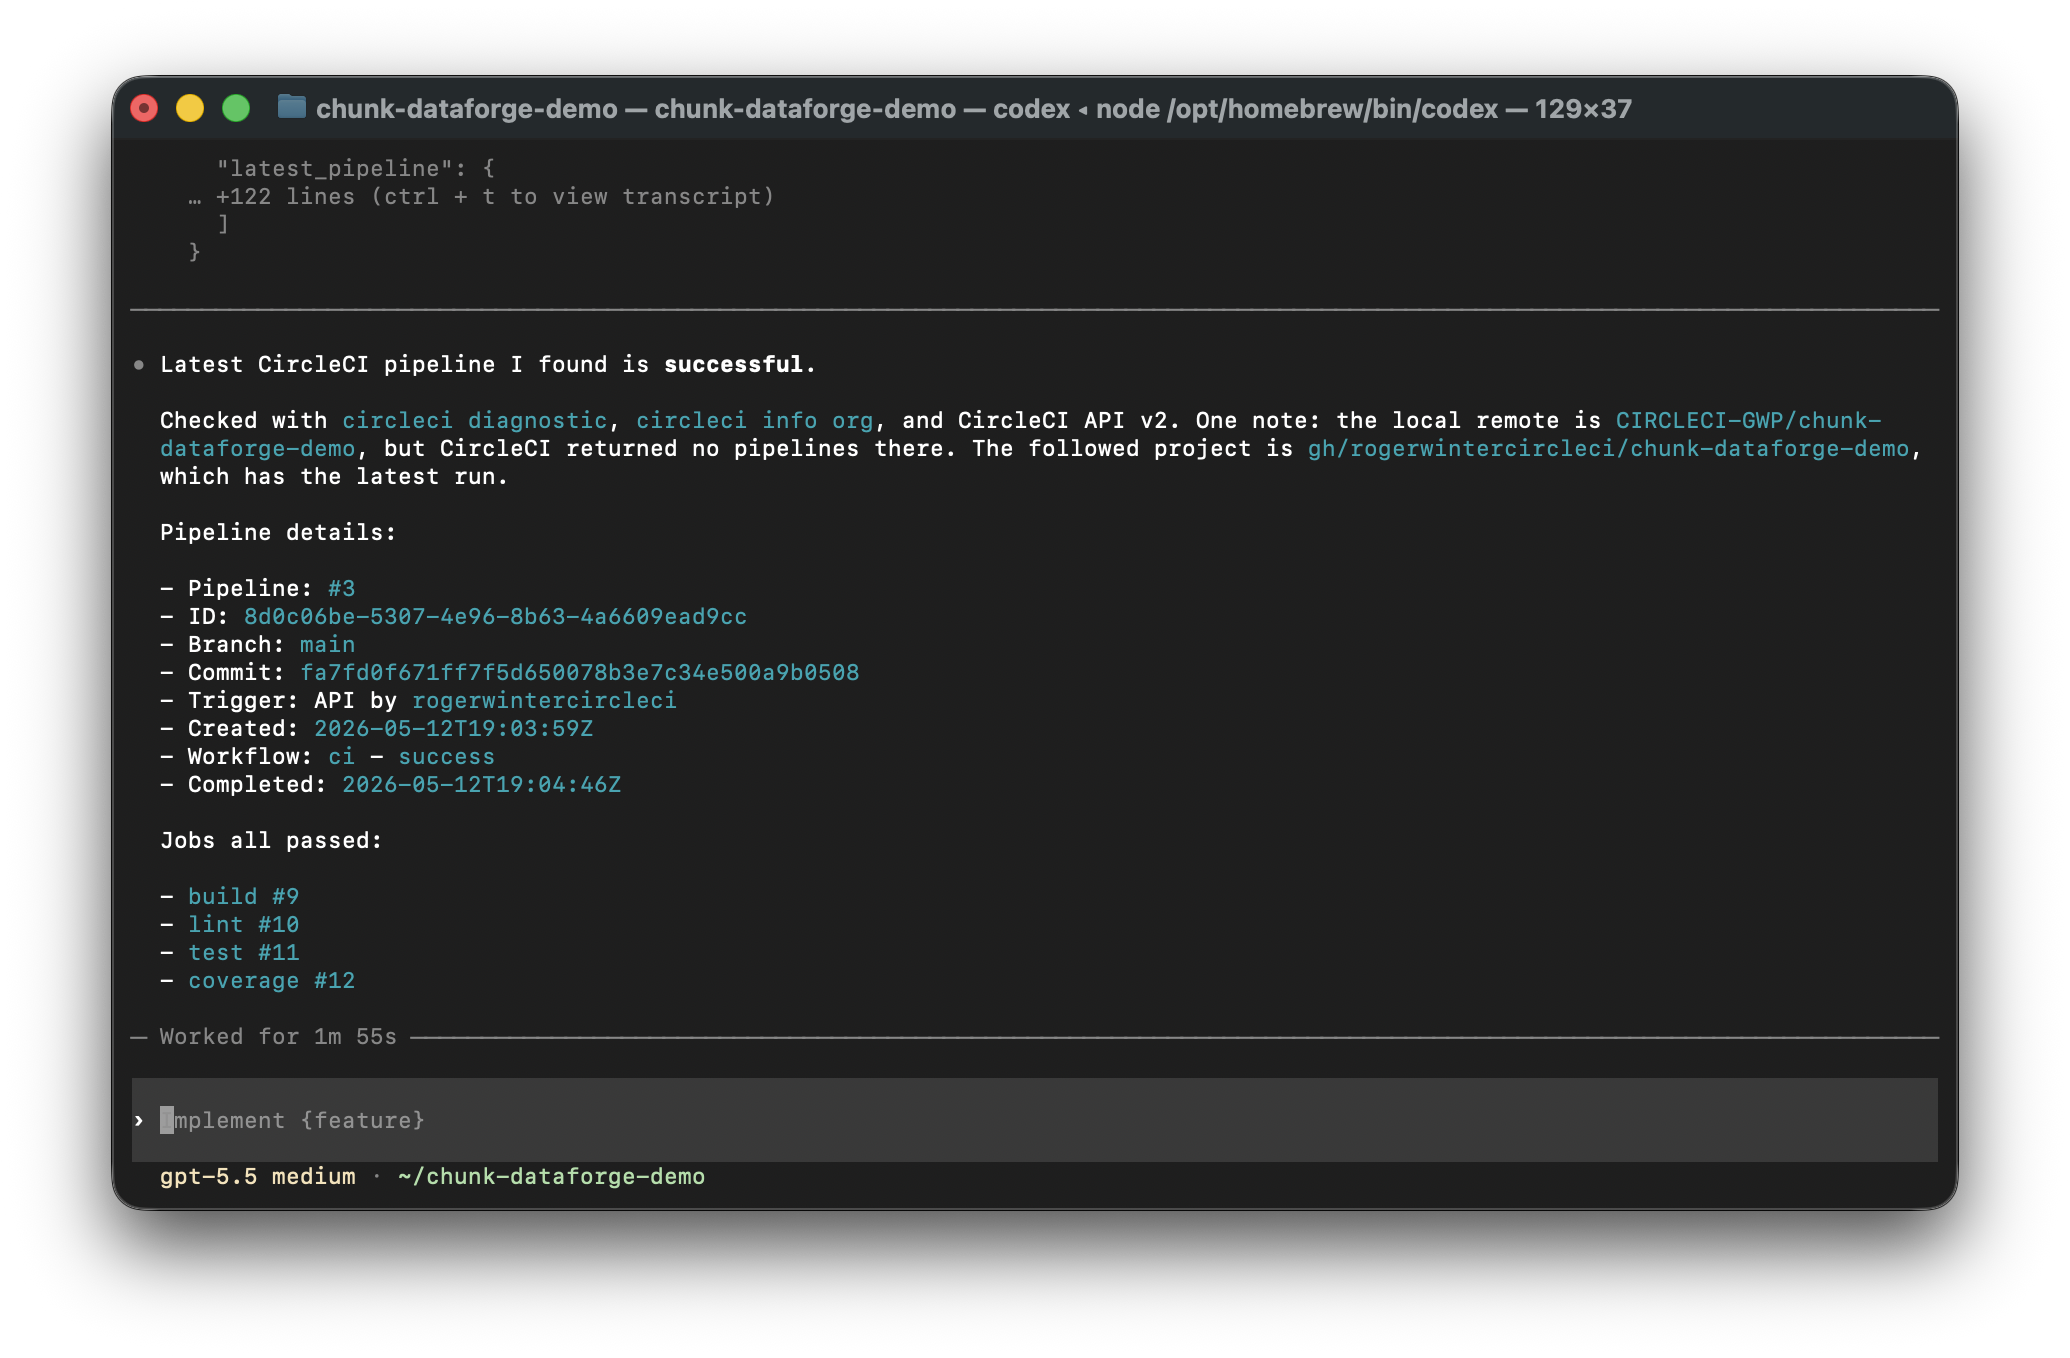The image size is (2070, 1358).
Task: Click the 'coverage #12' job
Action: [271, 980]
